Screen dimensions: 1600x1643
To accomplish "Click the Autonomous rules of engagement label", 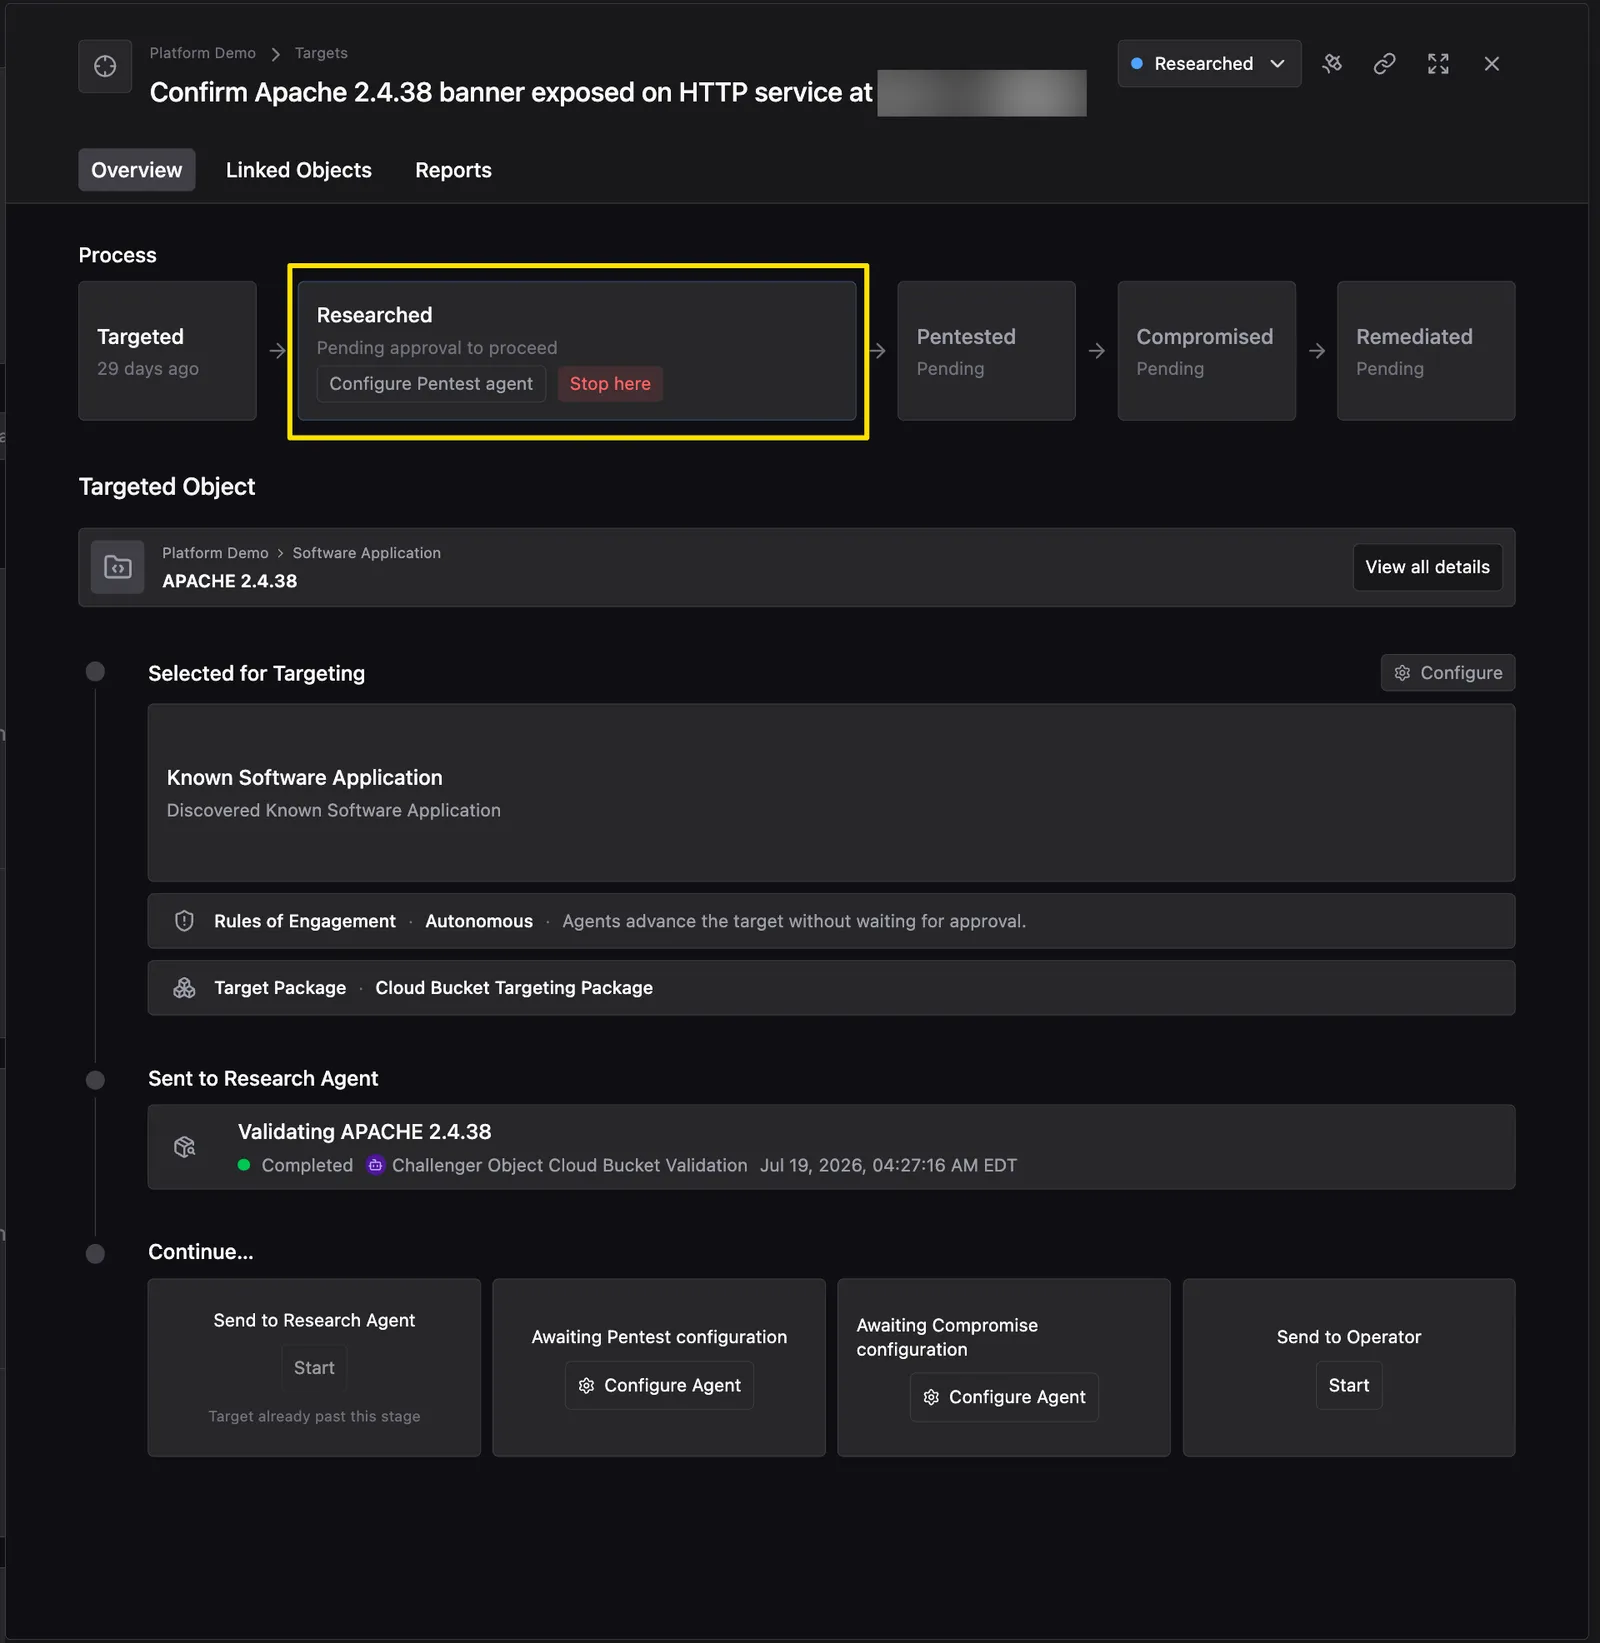I will (x=479, y=921).
